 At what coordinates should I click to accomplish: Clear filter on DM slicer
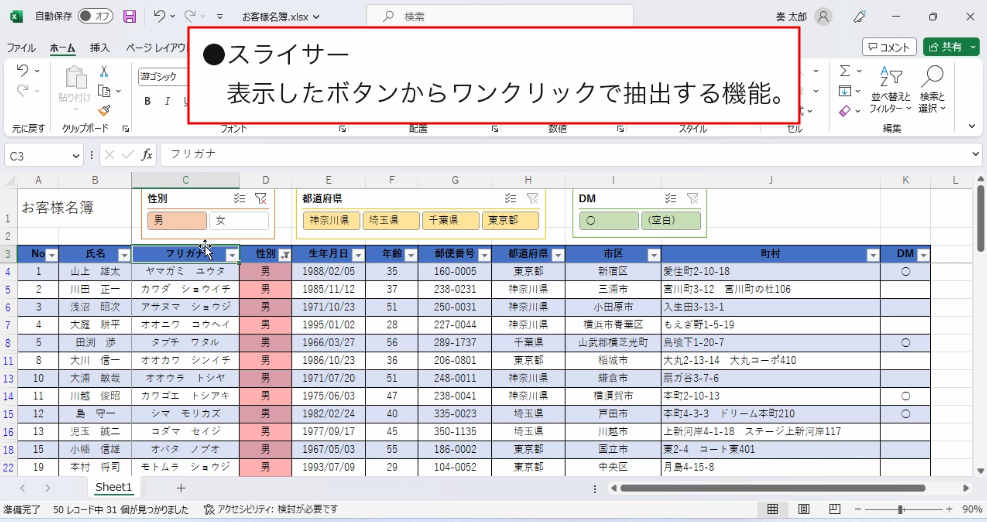(692, 198)
